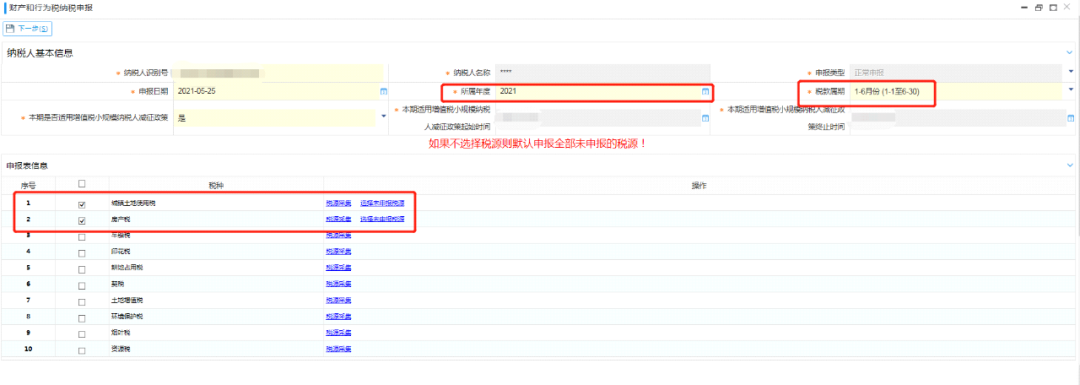
Task: Open 税源采集 link for 契税
Action: click(x=339, y=284)
